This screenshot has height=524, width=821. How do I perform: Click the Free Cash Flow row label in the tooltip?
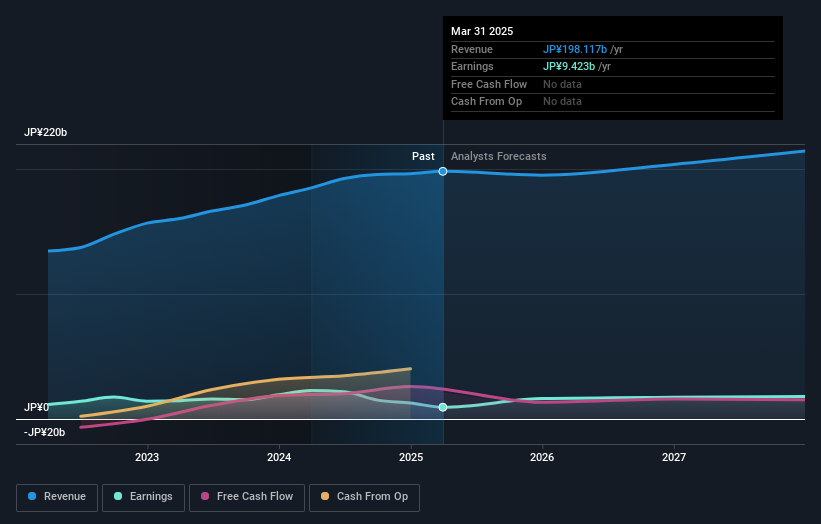489,84
